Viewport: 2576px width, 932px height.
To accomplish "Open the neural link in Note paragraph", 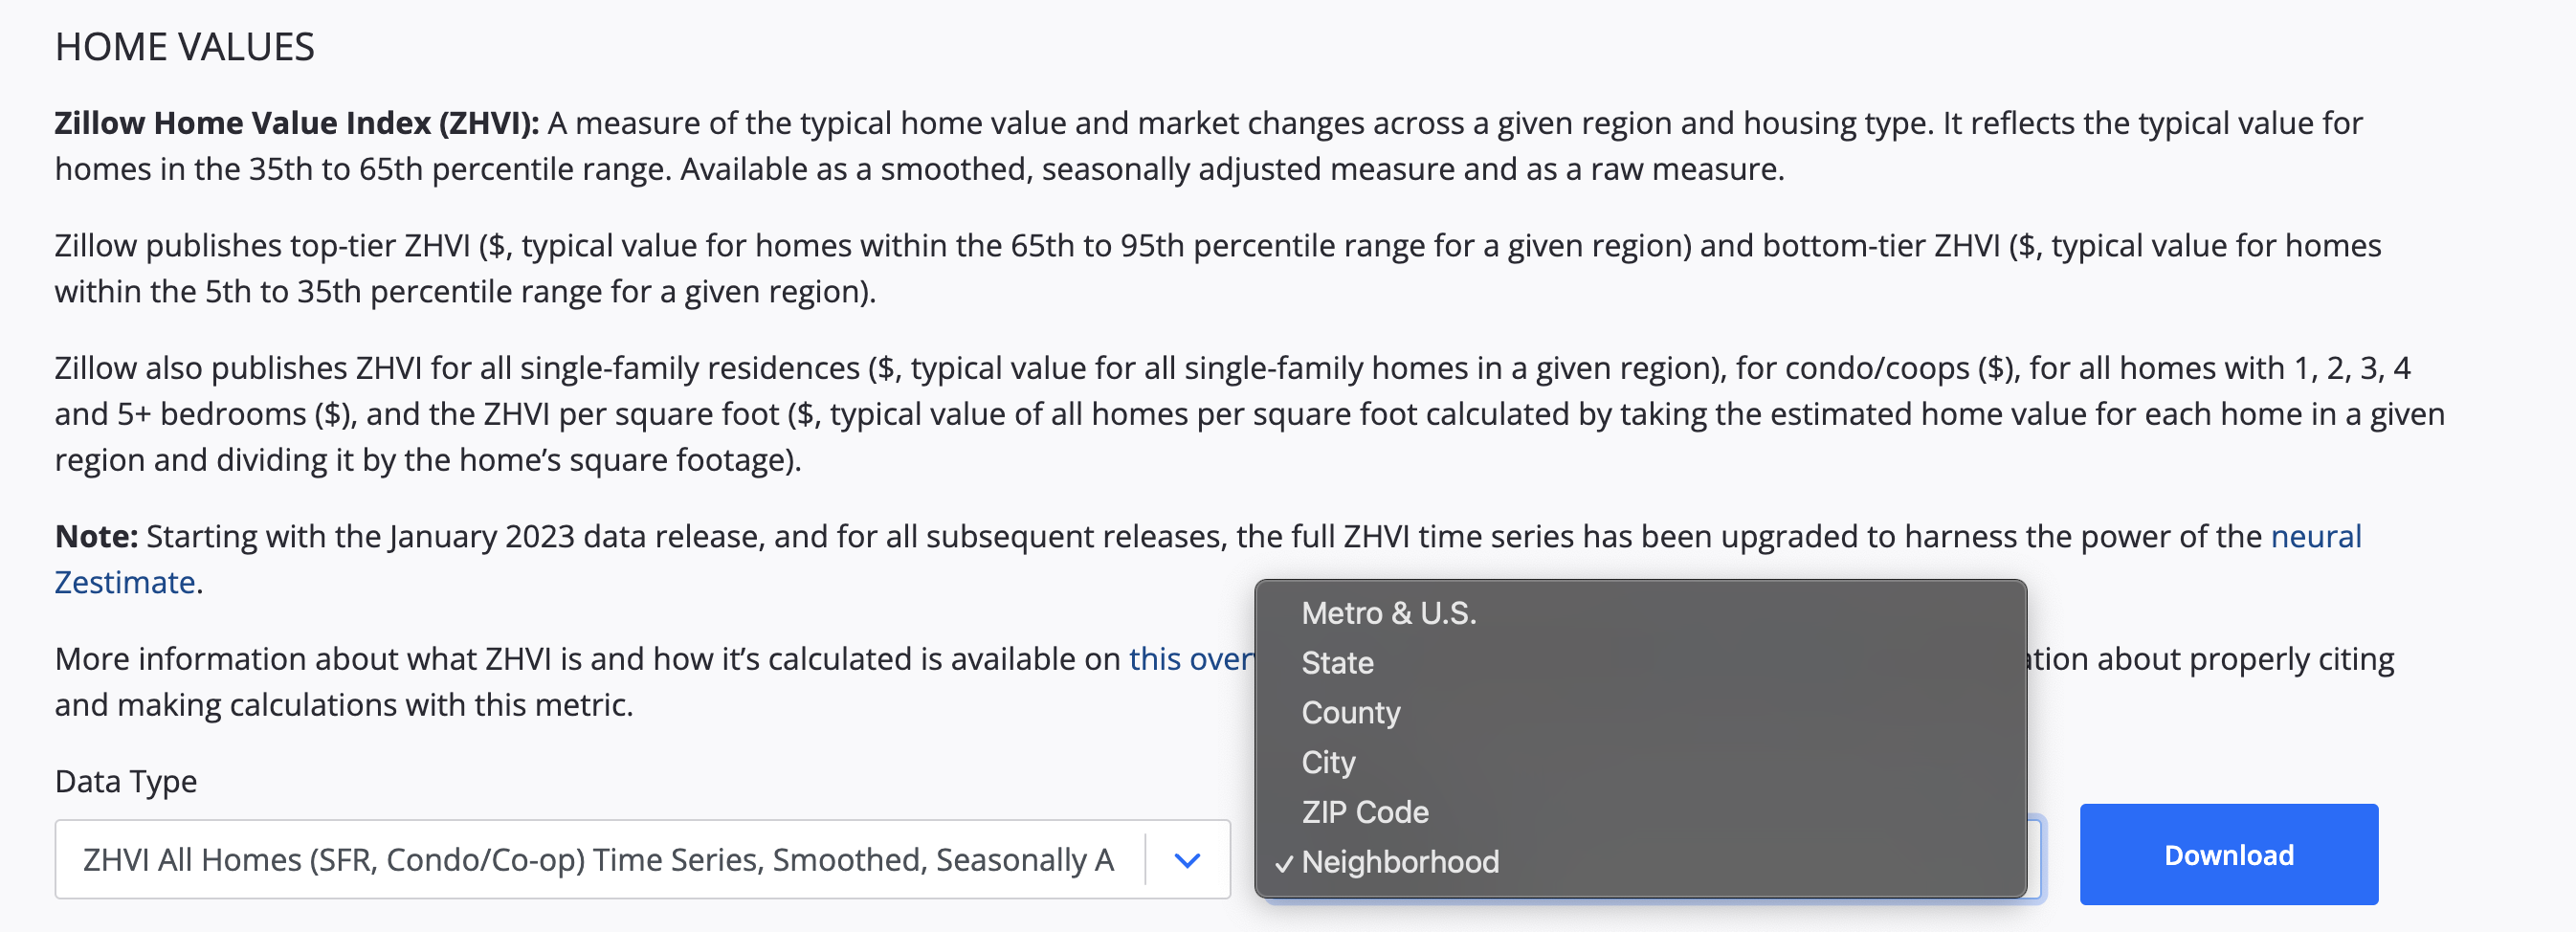I will point(2316,537).
